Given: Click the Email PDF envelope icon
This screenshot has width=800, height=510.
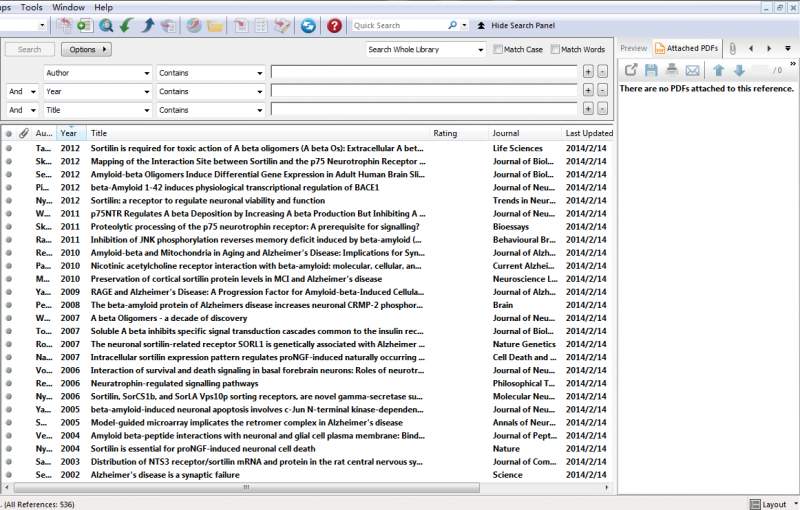Looking at the screenshot, I should [x=692, y=70].
